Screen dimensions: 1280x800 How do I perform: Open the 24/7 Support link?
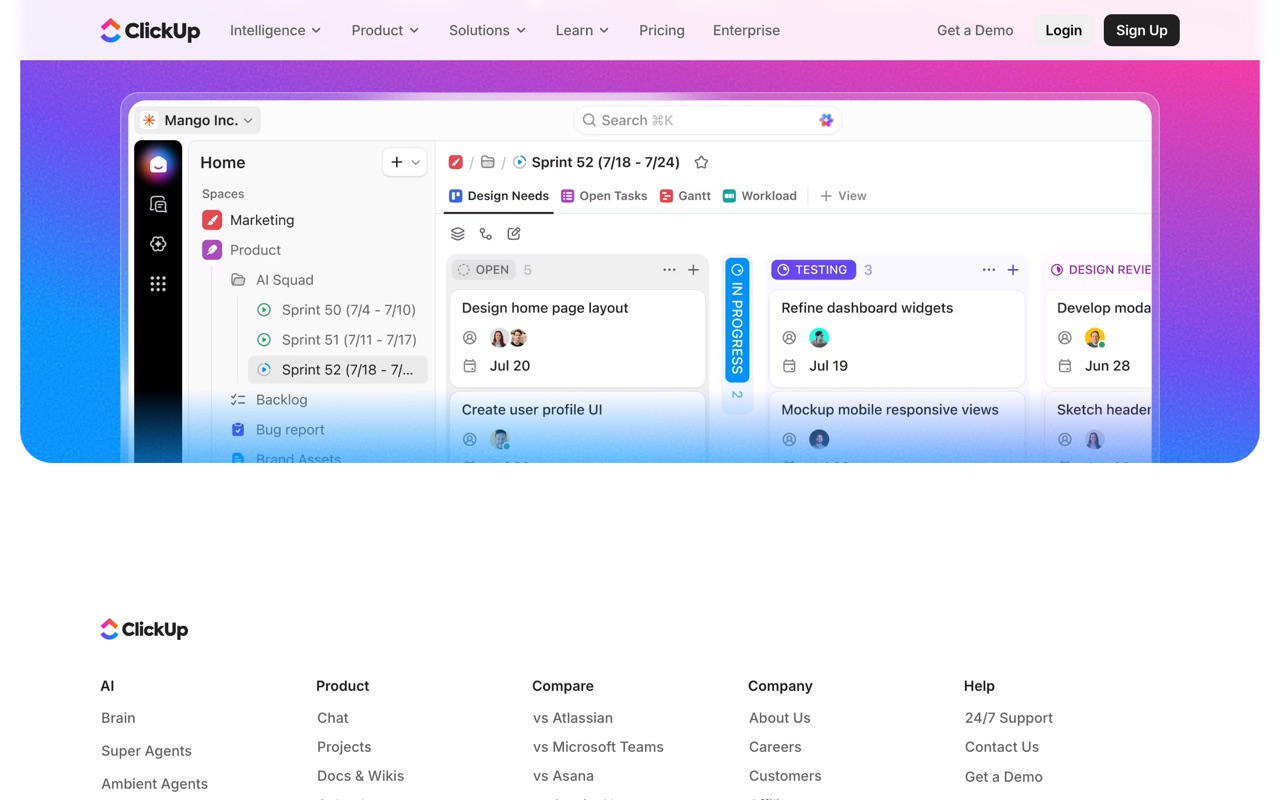1008,718
